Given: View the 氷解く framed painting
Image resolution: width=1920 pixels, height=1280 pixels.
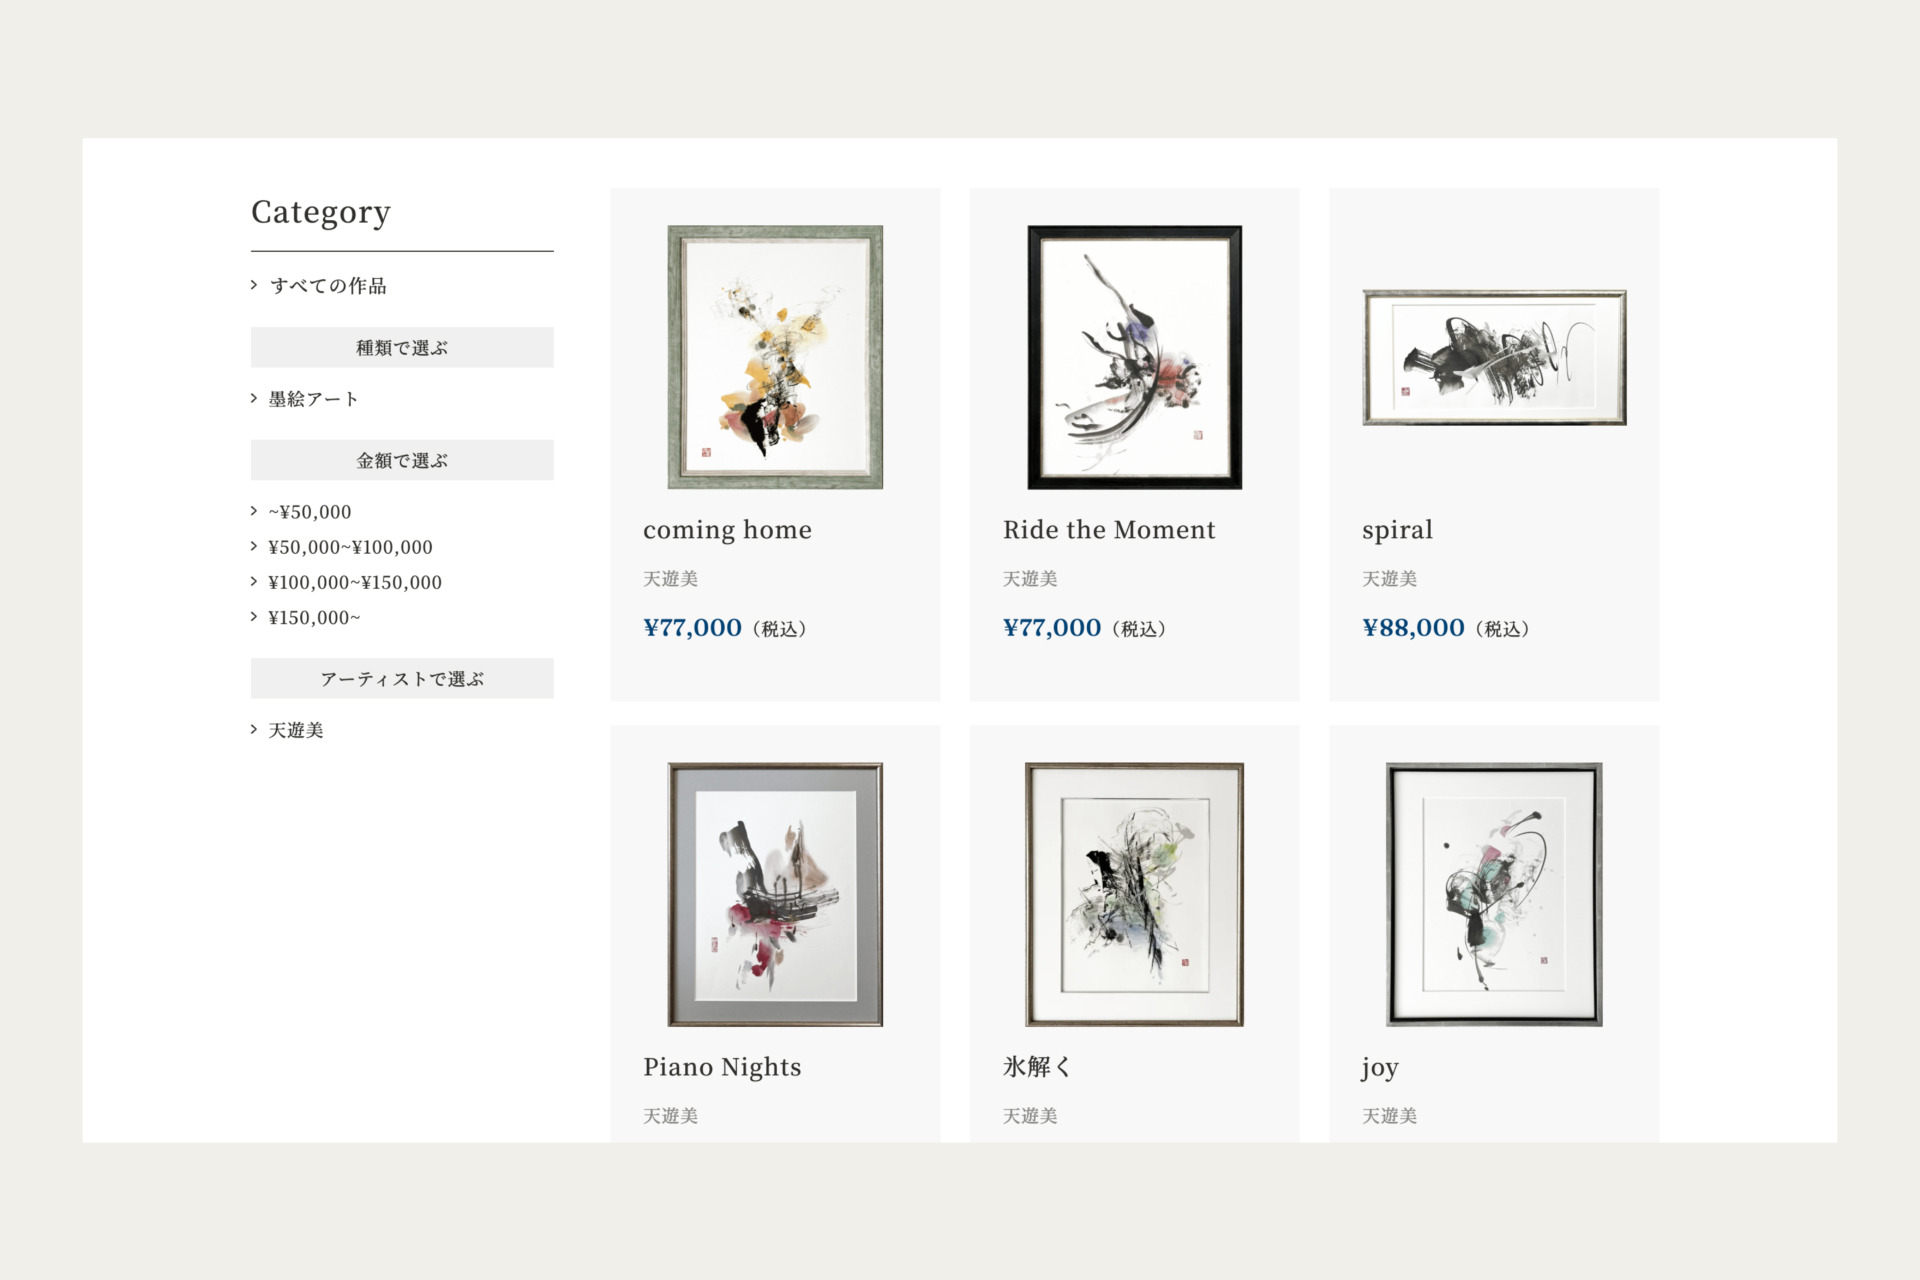Looking at the screenshot, I should click(1135, 894).
